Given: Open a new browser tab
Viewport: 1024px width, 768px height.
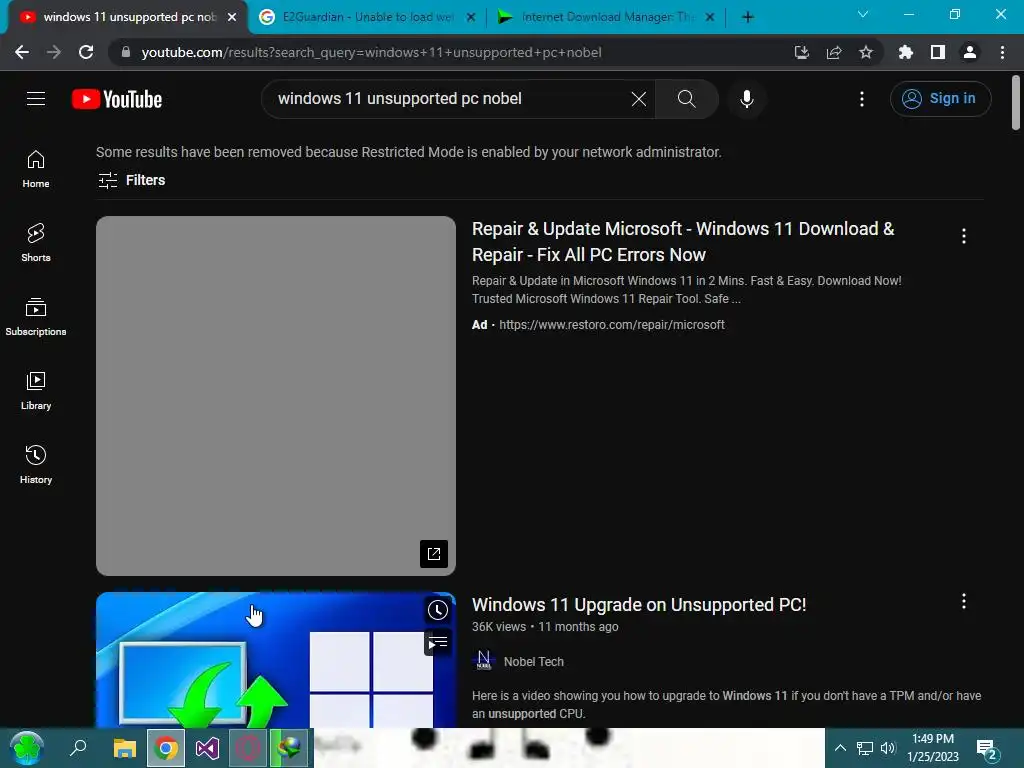Looking at the screenshot, I should 748,17.
